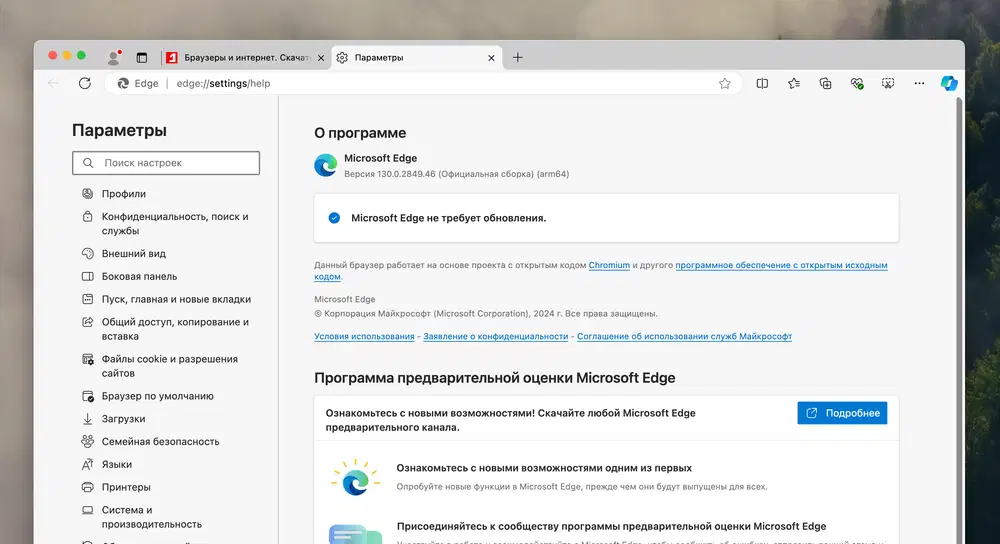Open Collections toolbar icon
The height and width of the screenshot is (544, 1000).
pos(825,84)
